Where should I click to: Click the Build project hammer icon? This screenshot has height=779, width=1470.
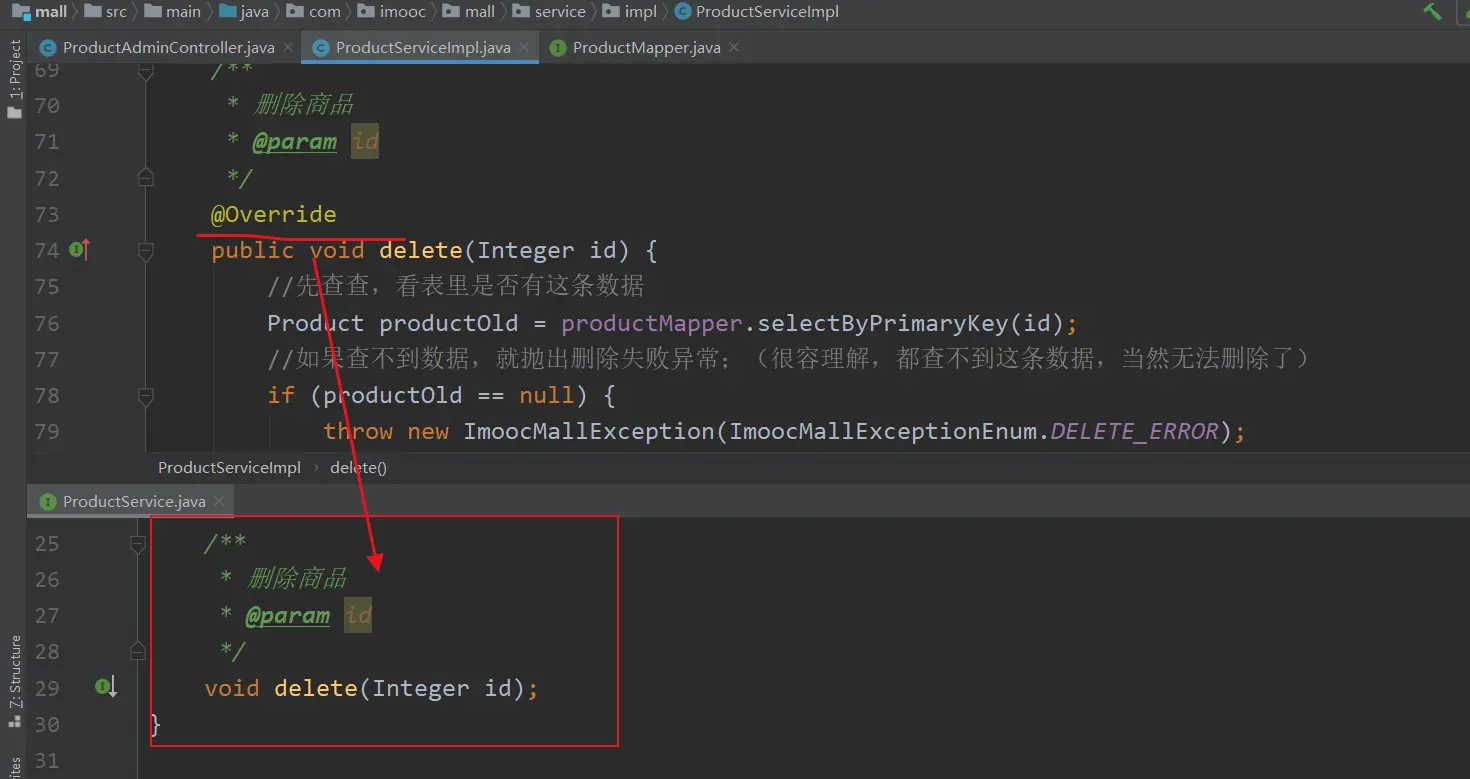pos(1432,12)
